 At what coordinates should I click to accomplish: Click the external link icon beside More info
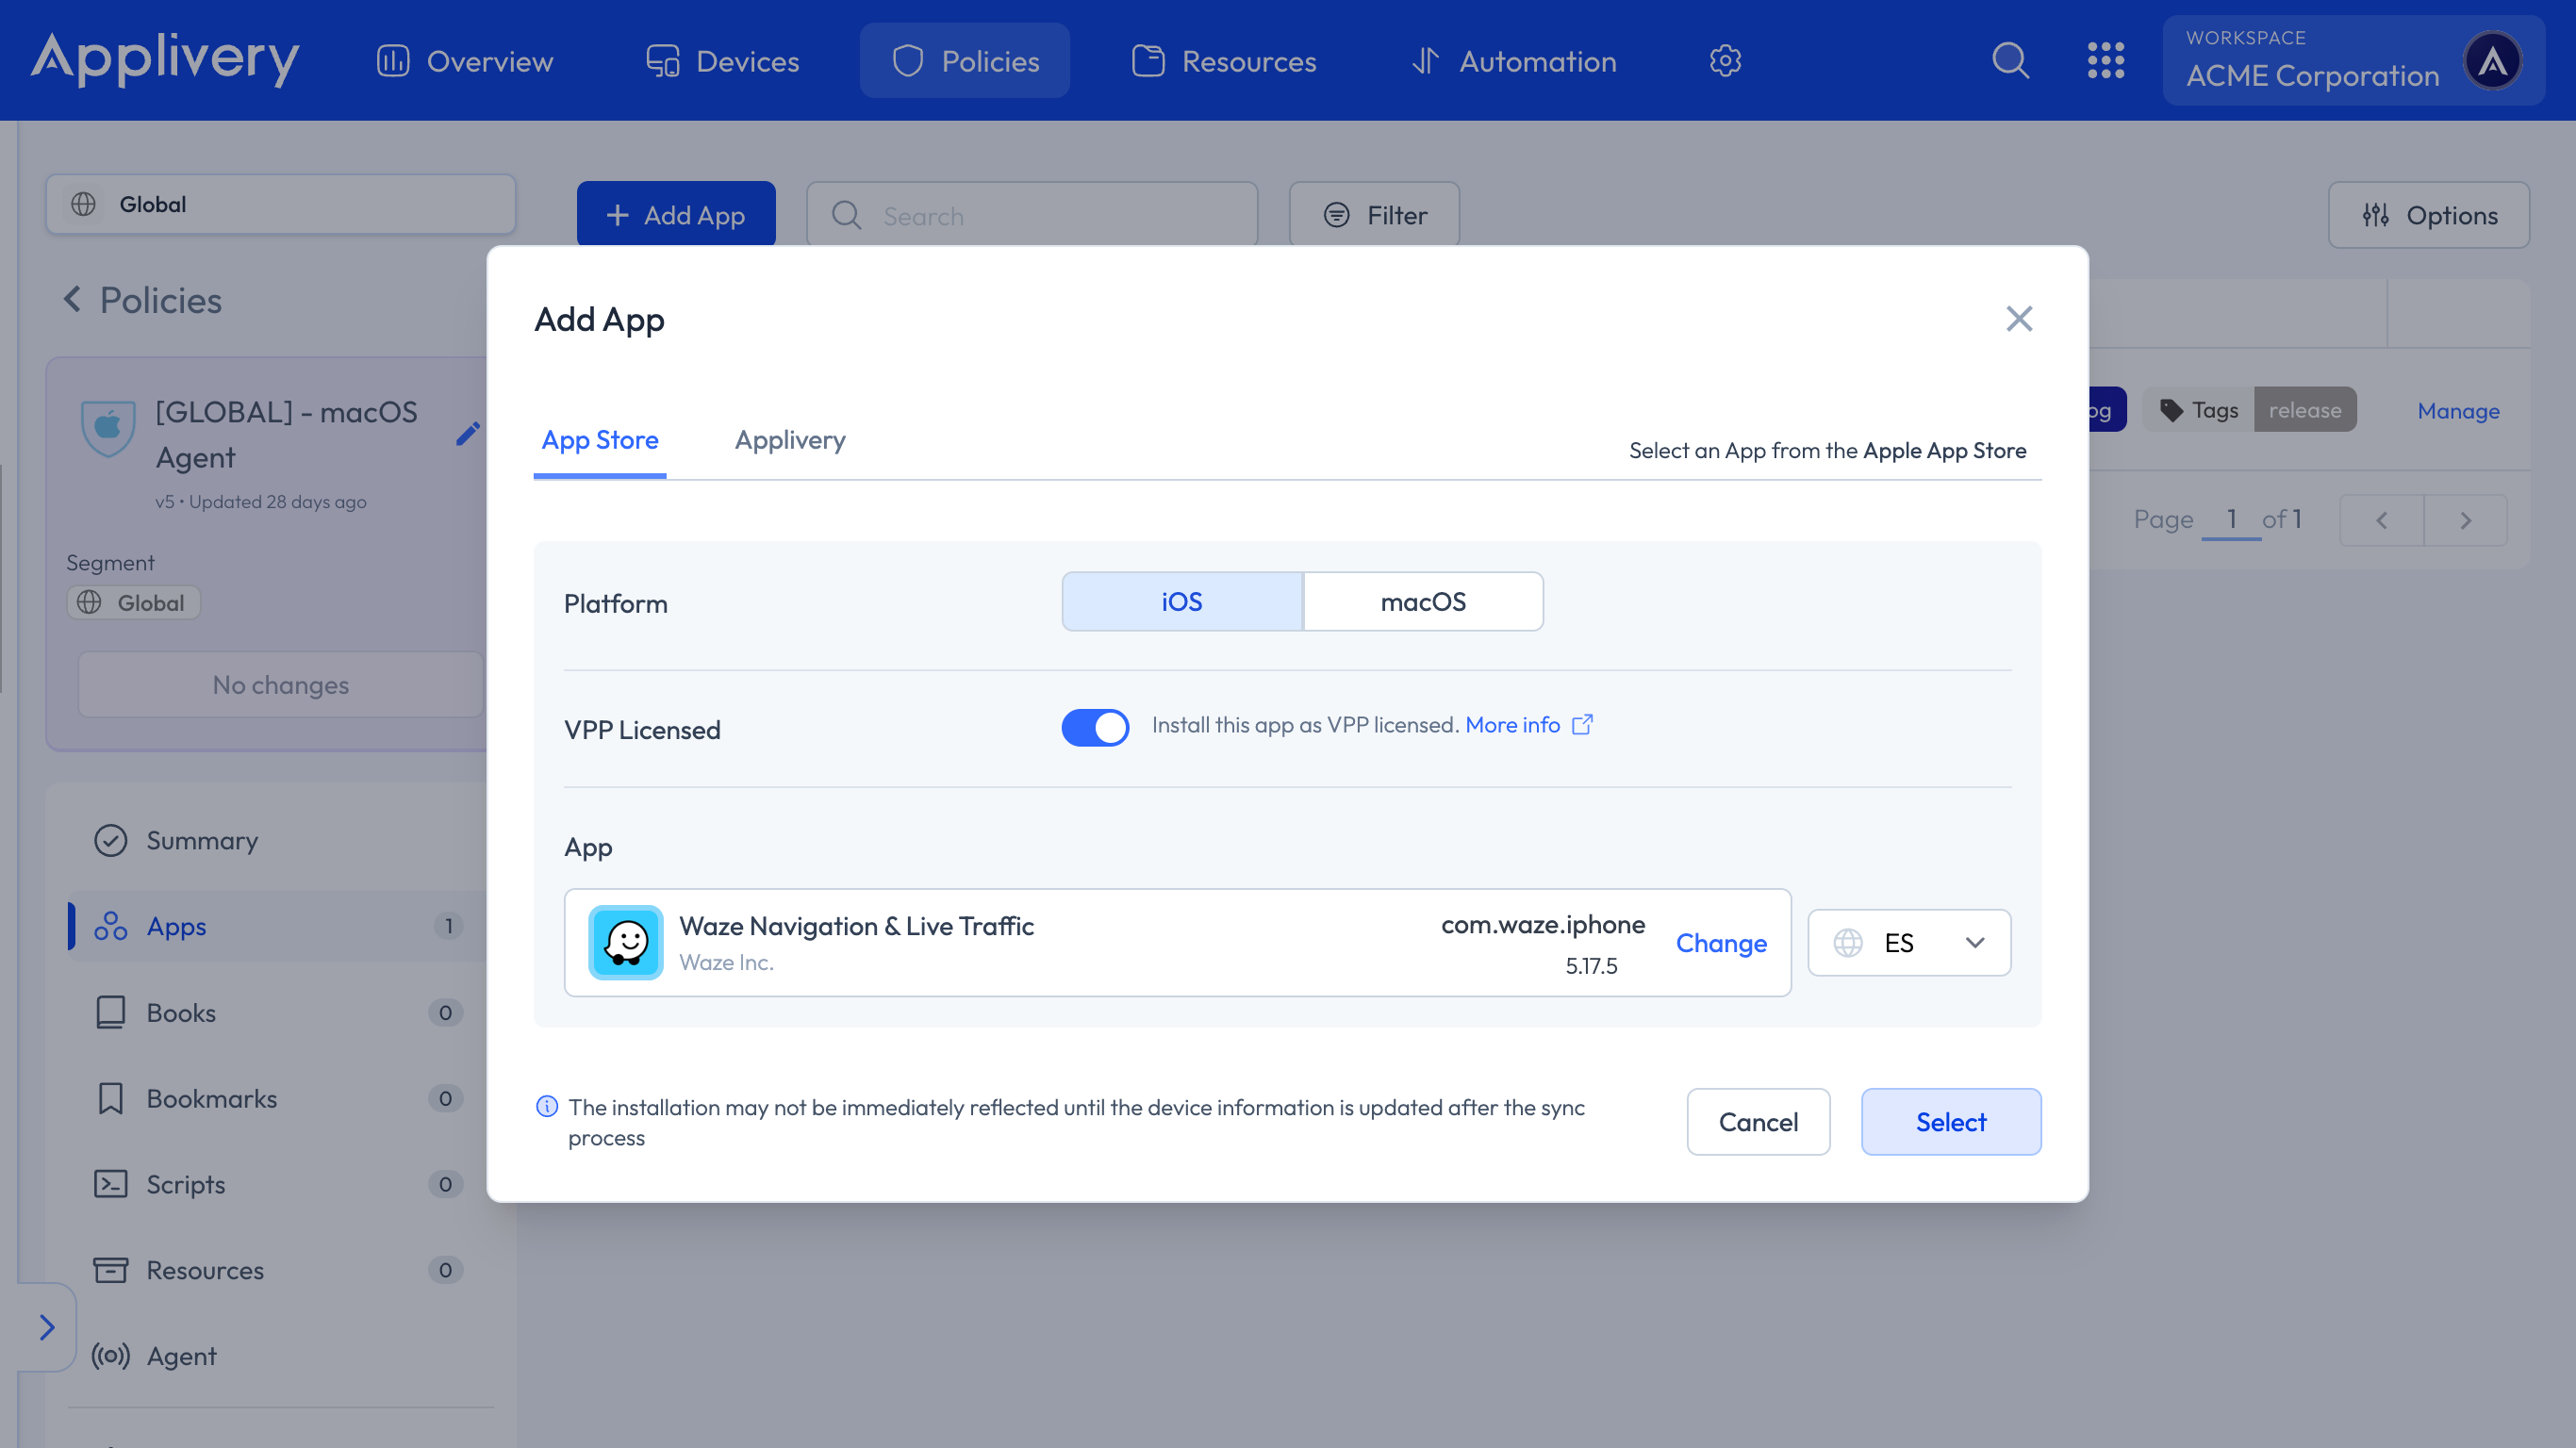(x=1582, y=724)
